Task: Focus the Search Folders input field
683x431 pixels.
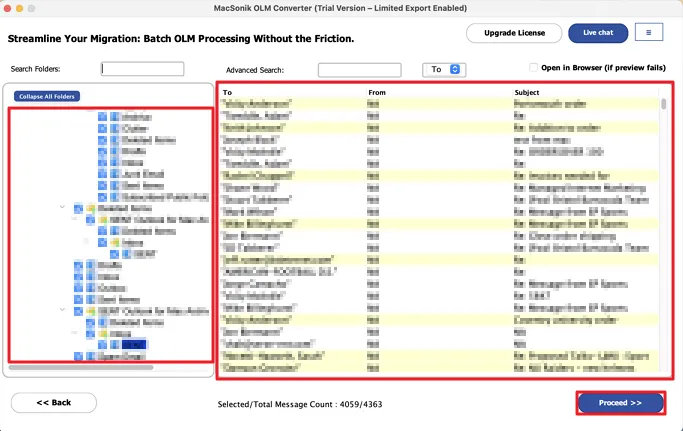Action: (x=142, y=69)
